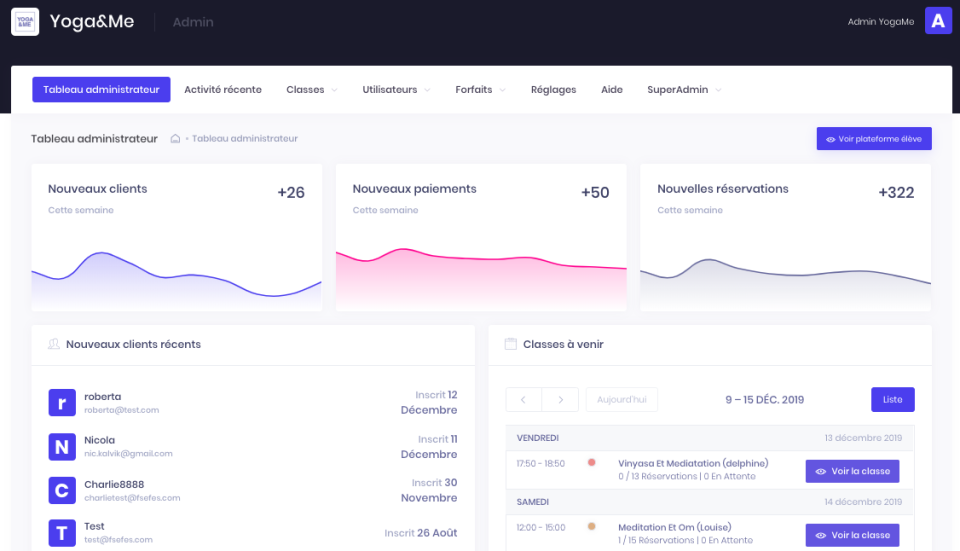Click the calendar icon beside Classes à venir
Screen dimensions: 960x551
(x=511, y=344)
